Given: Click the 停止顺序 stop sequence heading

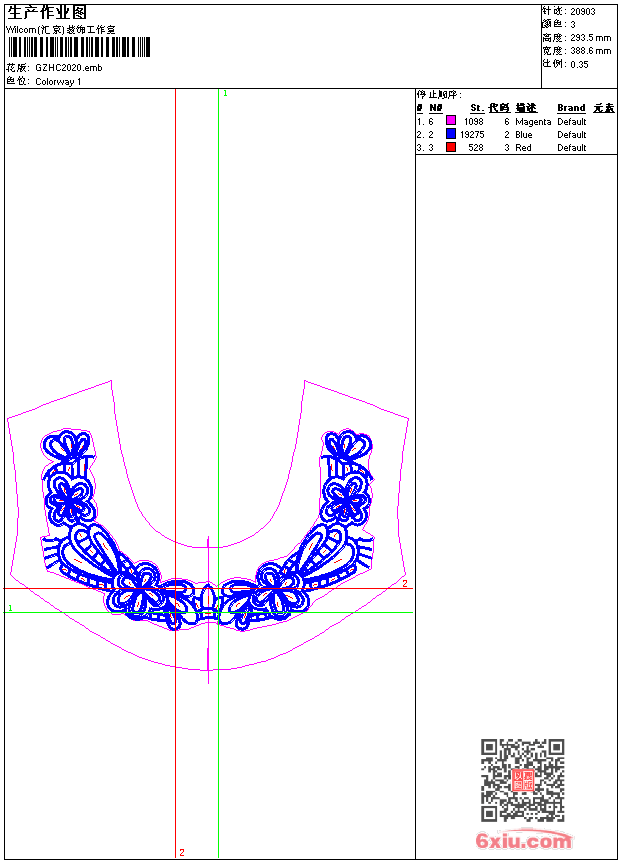Looking at the screenshot, I should (x=439, y=95).
